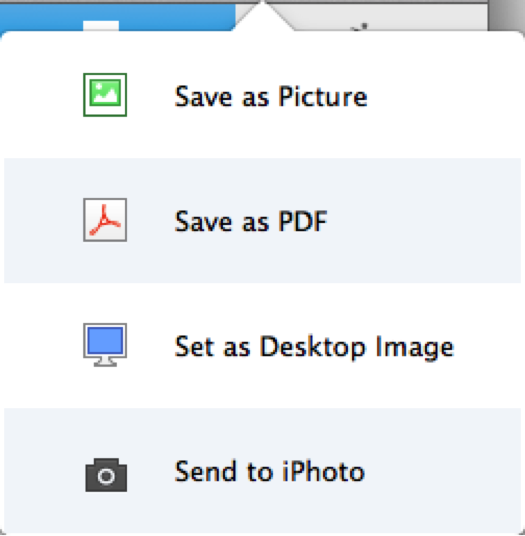525x536 pixels.
Task: Select Save as Picture
Action: click(x=262, y=95)
